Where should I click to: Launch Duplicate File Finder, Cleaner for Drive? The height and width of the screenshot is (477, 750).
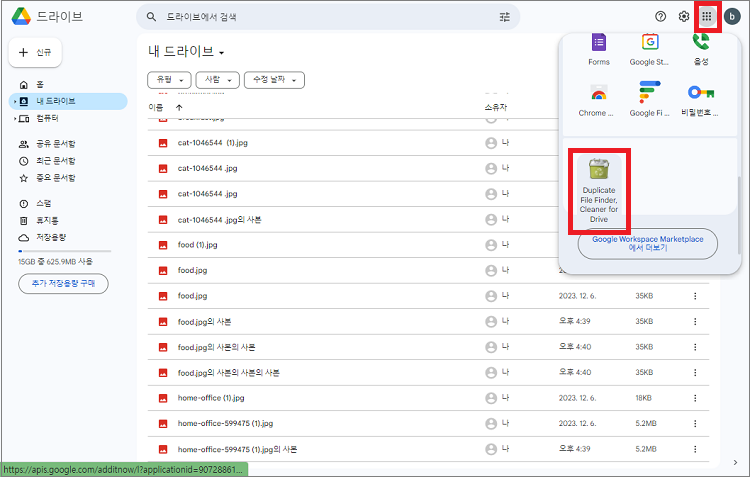599,190
